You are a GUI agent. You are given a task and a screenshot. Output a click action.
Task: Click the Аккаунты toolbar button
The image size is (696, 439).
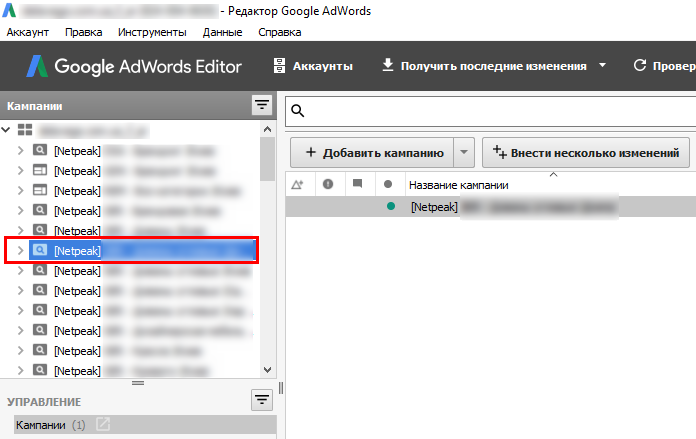pos(313,66)
